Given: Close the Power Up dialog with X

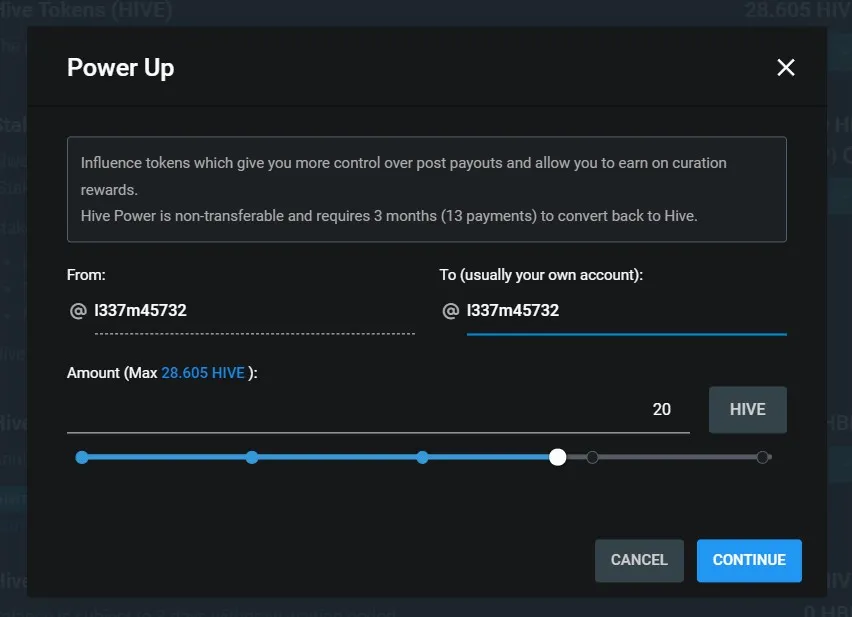Looking at the screenshot, I should [785, 68].
